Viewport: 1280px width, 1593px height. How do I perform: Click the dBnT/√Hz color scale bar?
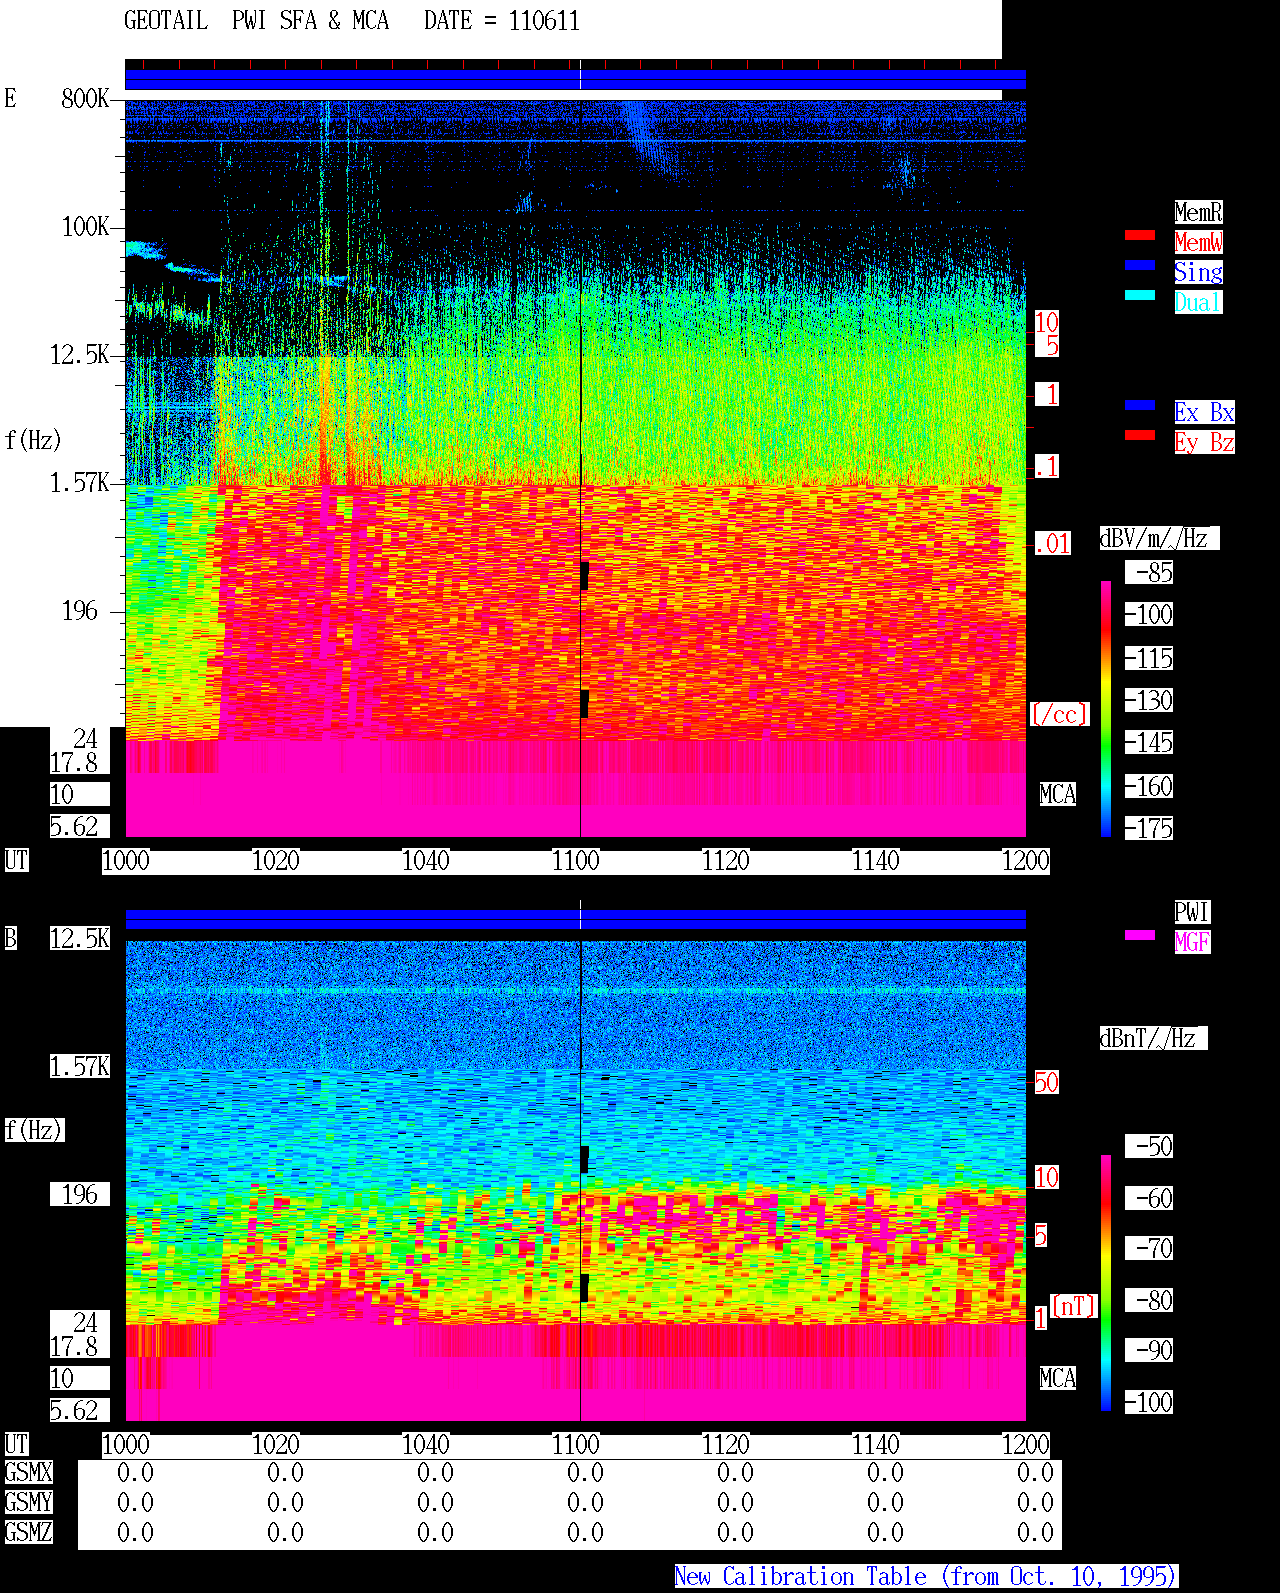pyautogui.click(x=1106, y=1283)
